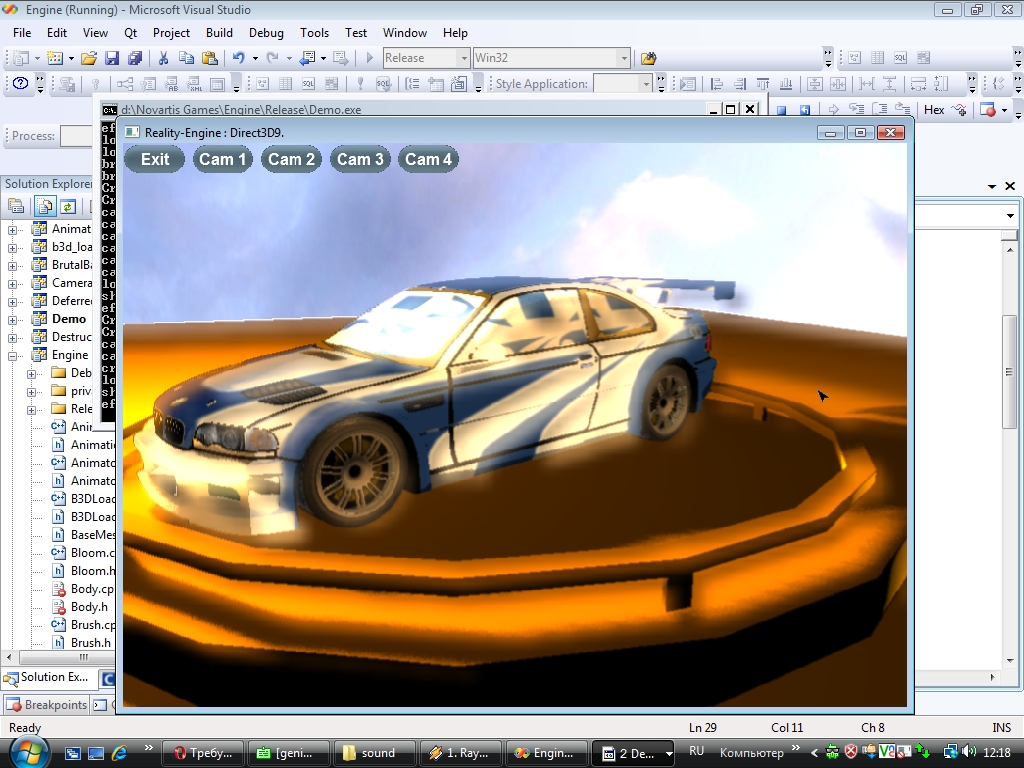The image size is (1024, 768).
Task: Open the Build menu
Action: point(219,33)
